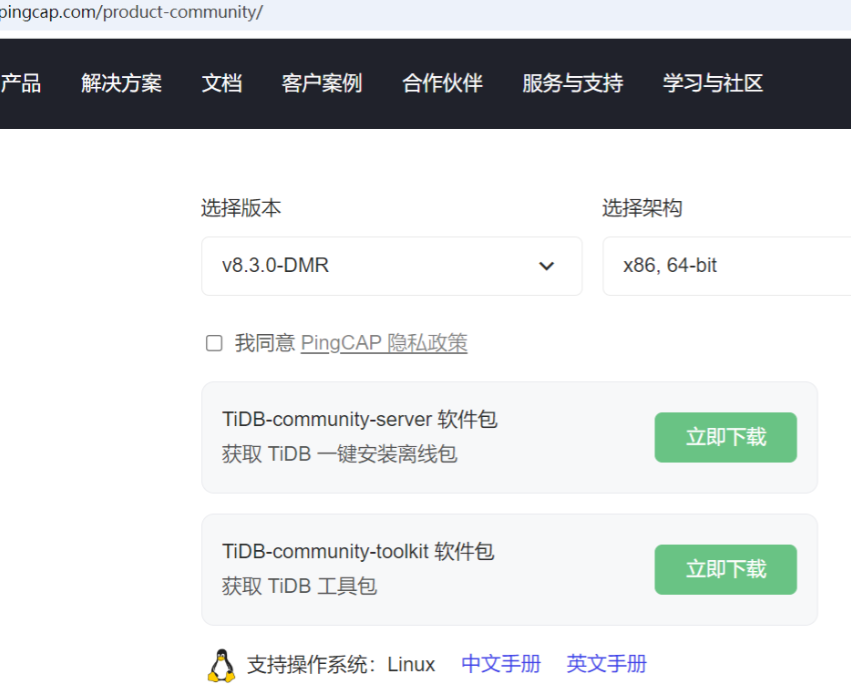Screen dimensions: 851x687
Task: Open the 学习与社区 menu
Action: [x=712, y=83]
